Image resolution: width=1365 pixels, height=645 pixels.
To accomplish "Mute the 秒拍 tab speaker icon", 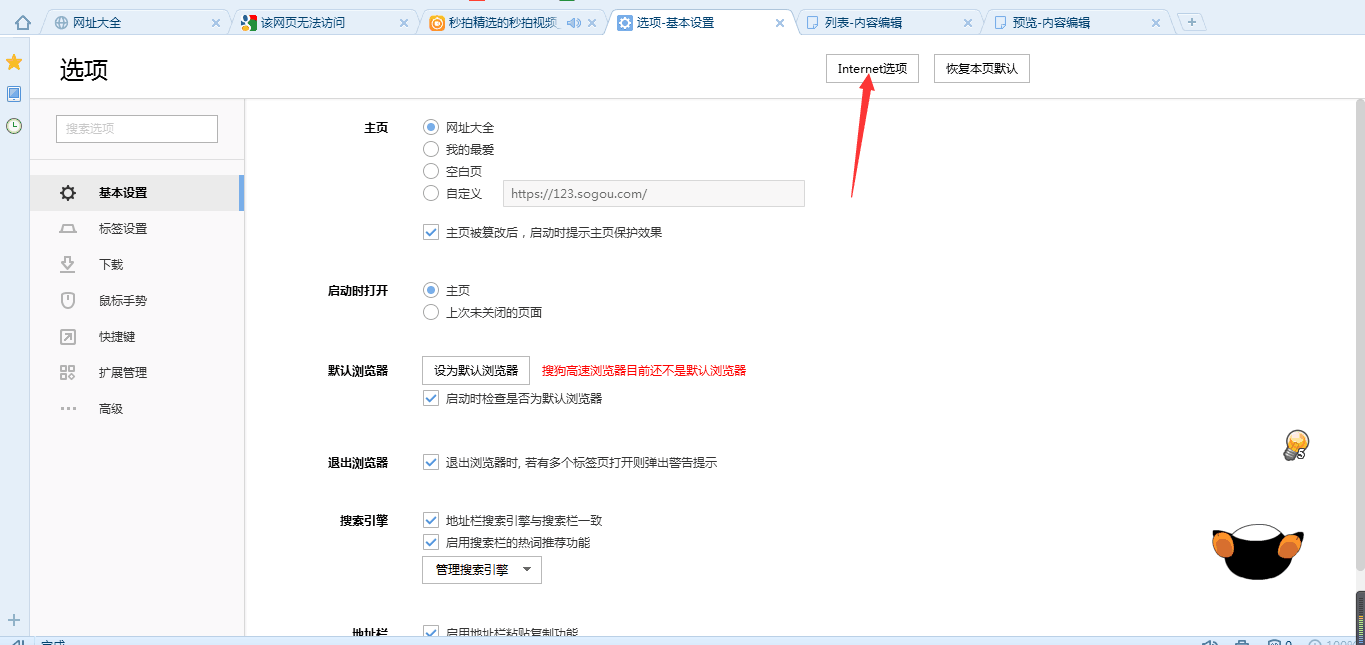I will (x=574, y=23).
